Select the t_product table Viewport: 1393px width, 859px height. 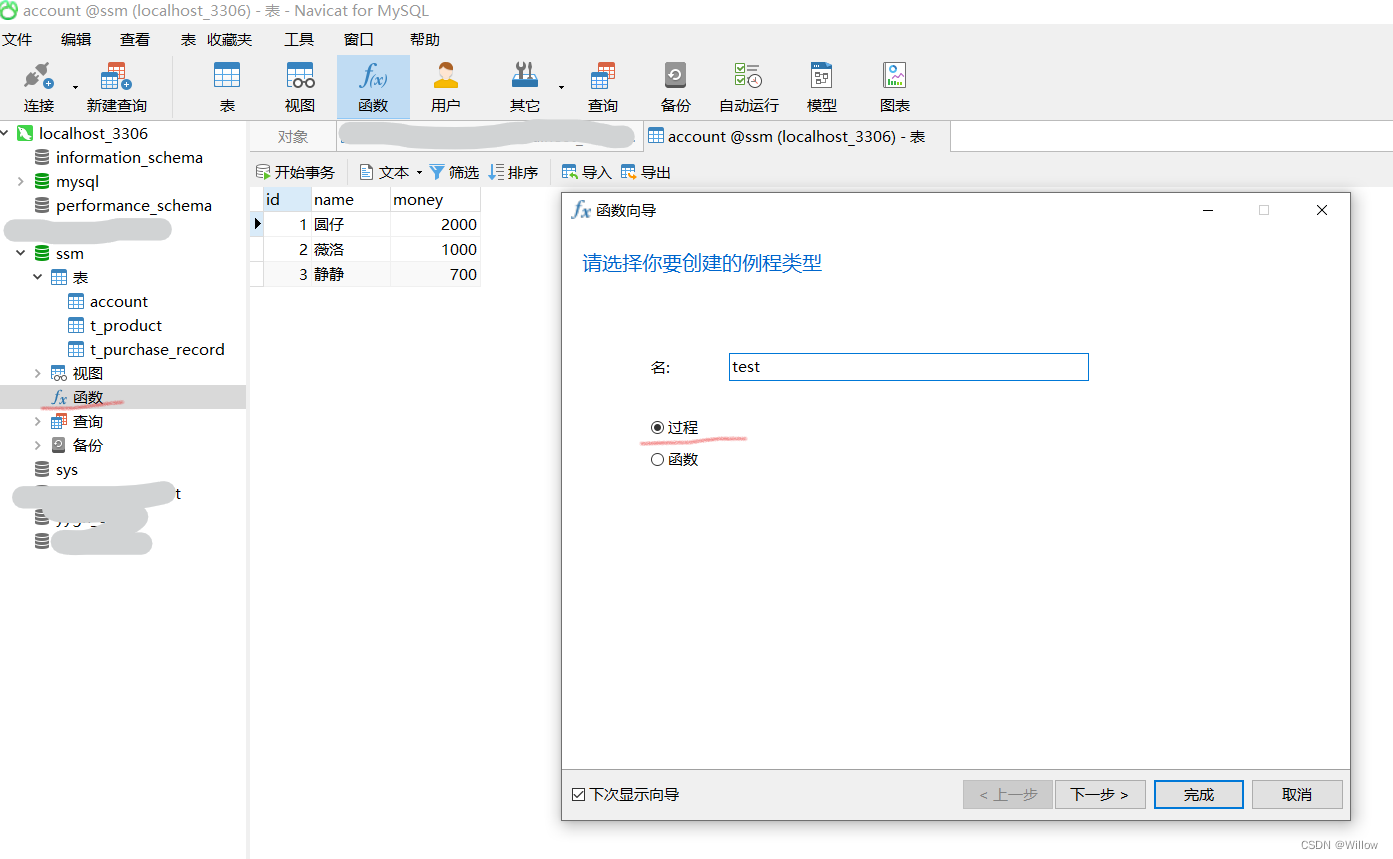point(125,325)
